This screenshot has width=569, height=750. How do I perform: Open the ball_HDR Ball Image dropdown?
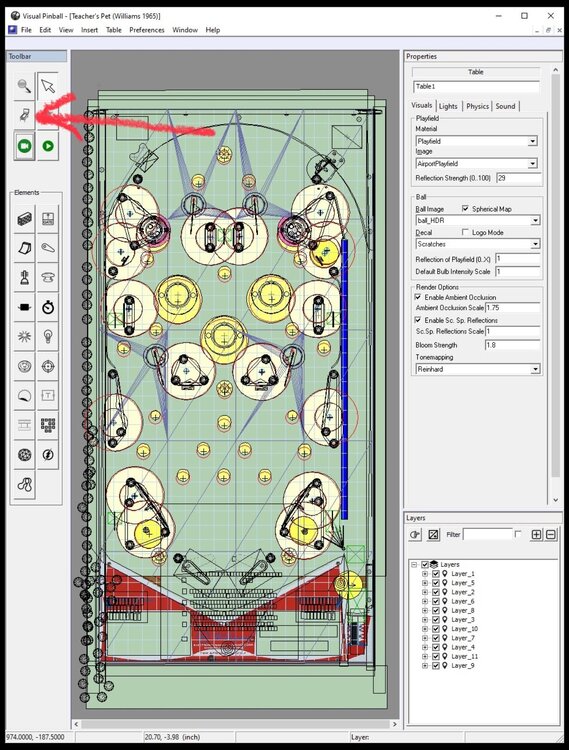pyautogui.click(x=535, y=221)
